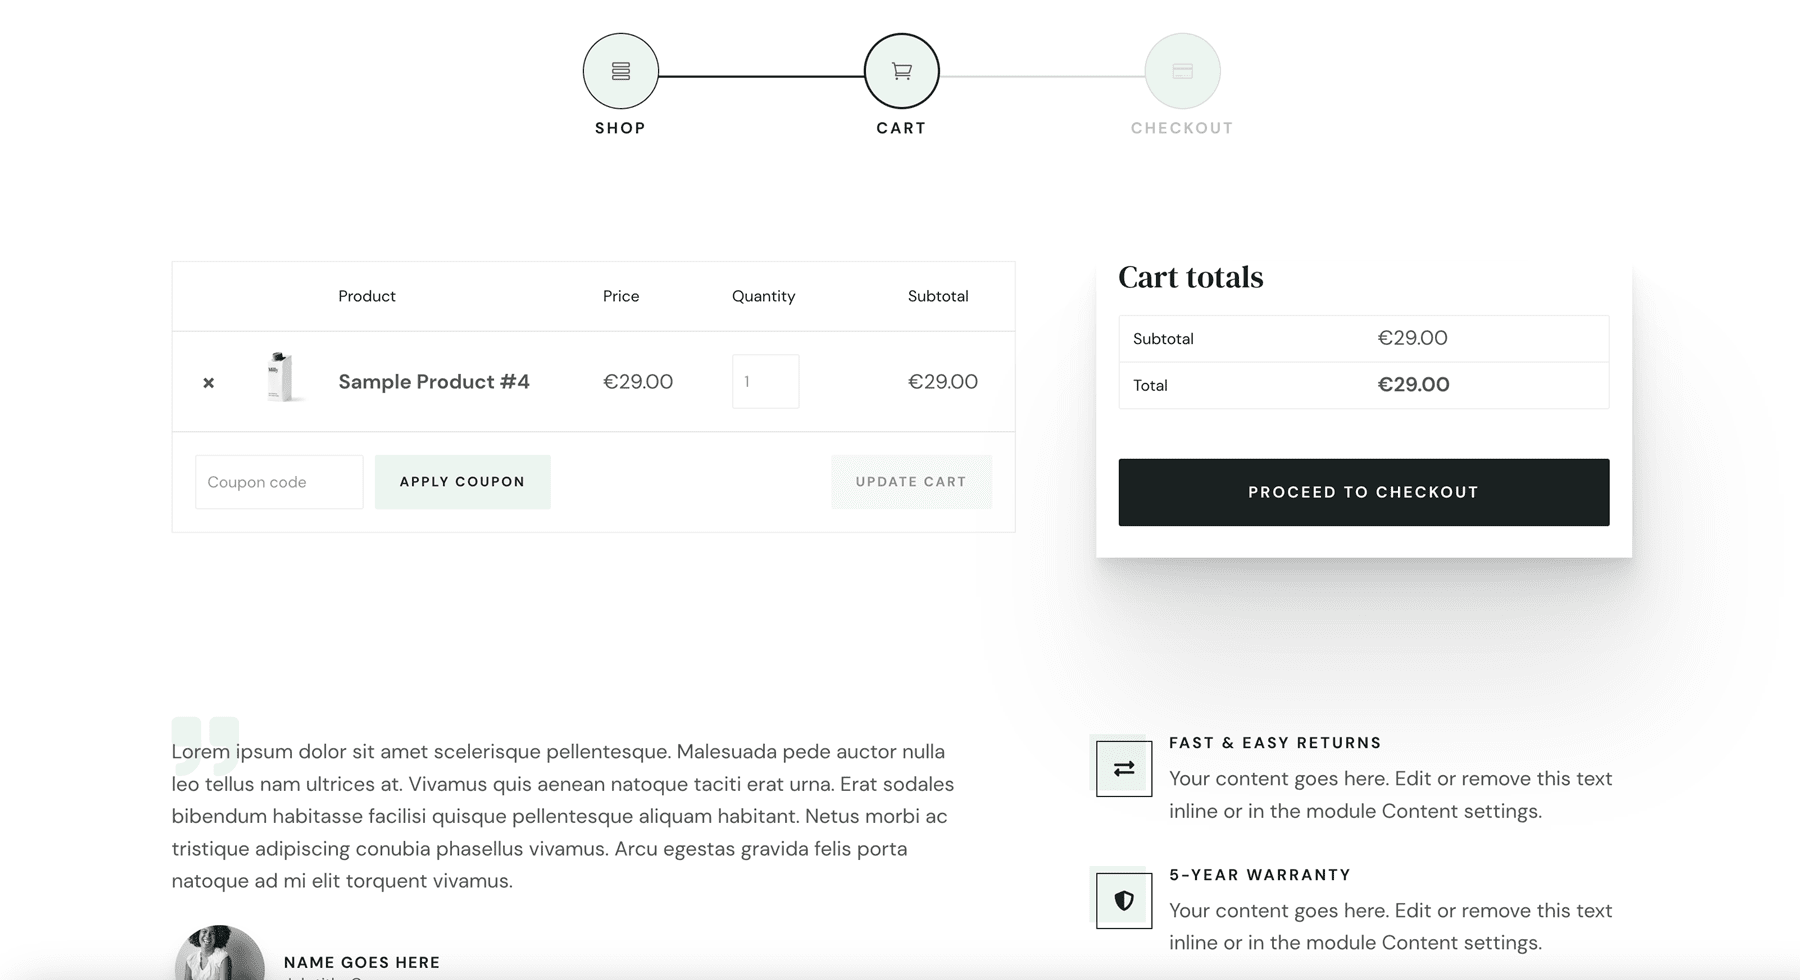
Task: Click the Cart step circle icon
Action: pos(901,71)
